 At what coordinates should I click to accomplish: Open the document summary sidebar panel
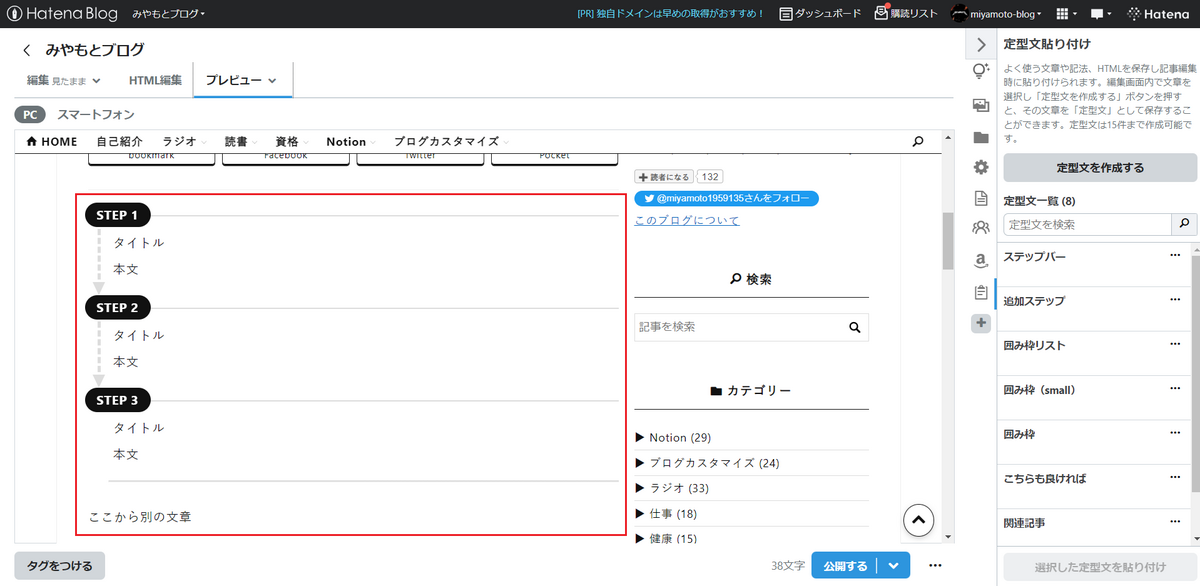981,198
